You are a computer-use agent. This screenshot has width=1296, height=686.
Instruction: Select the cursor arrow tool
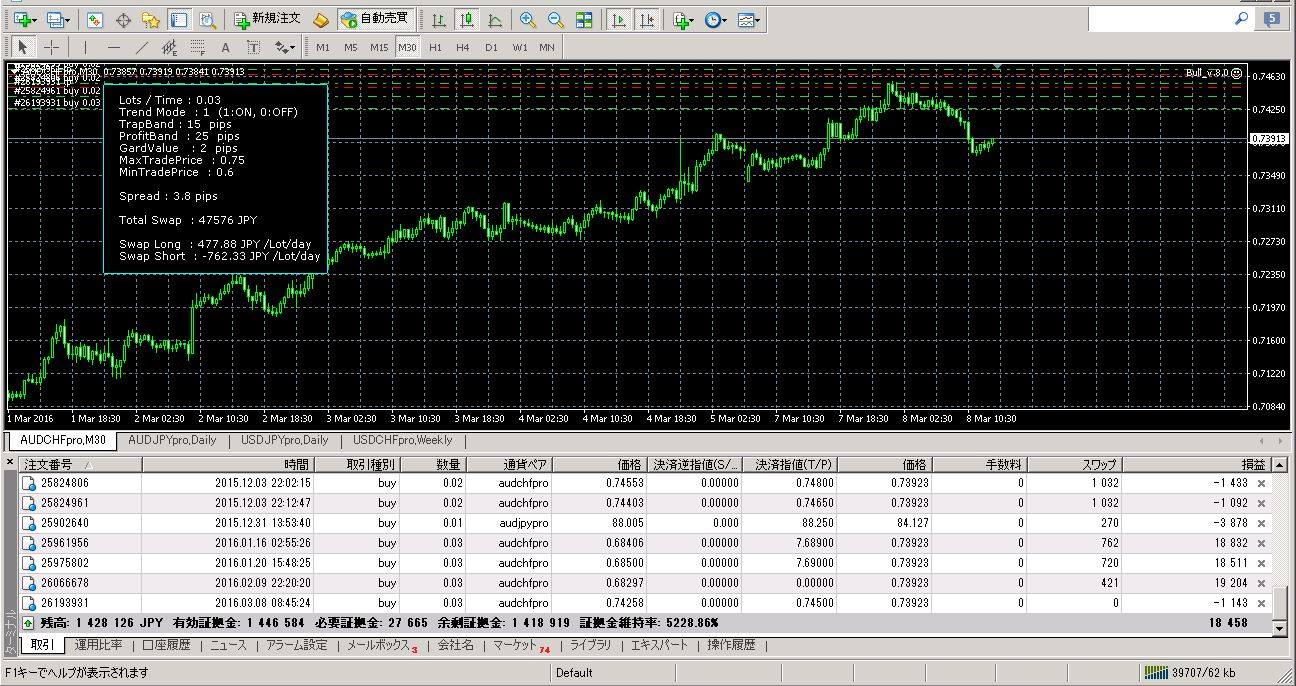(x=24, y=47)
